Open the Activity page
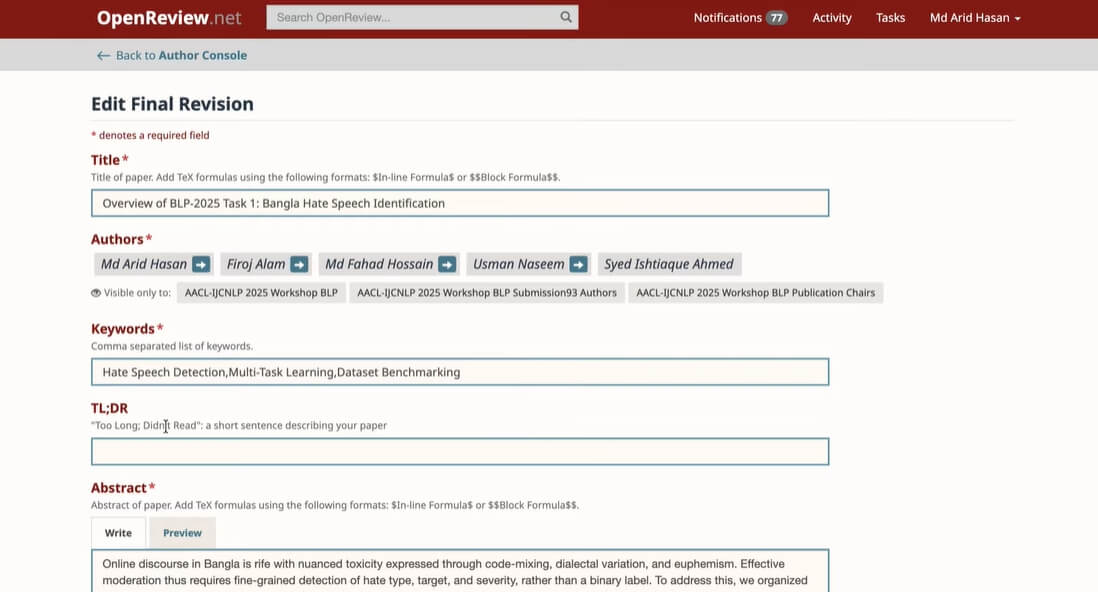 [832, 18]
